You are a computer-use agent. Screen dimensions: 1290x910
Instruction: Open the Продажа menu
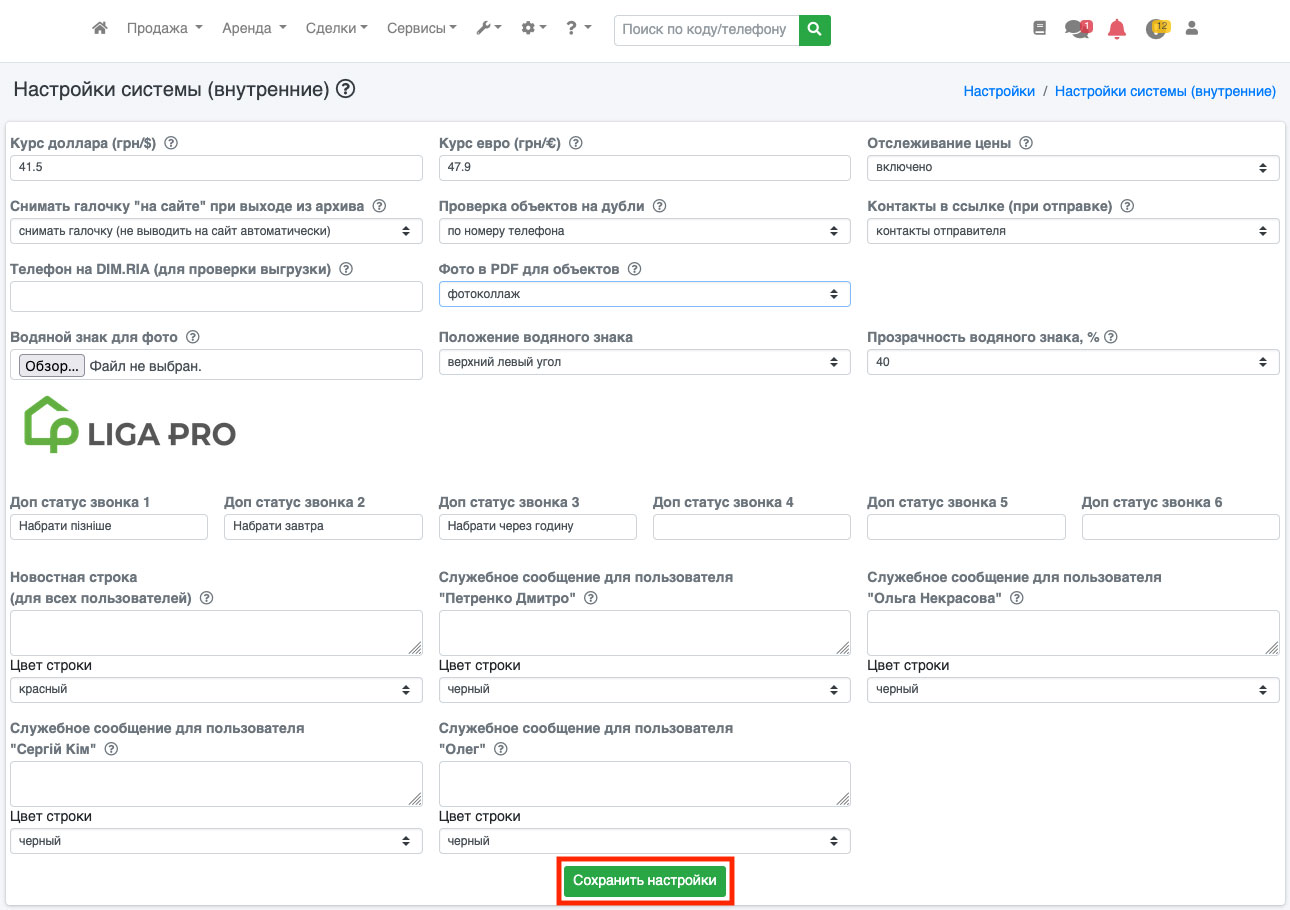click(x=164, y=29)
